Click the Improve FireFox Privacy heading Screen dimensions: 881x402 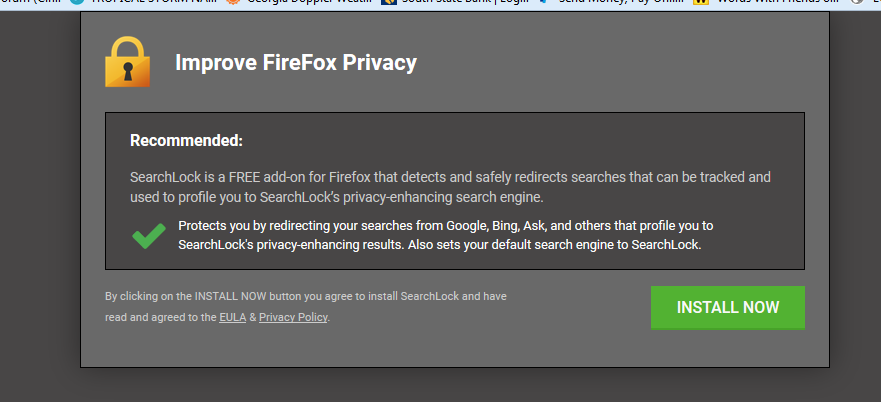[x=296, y=62]
